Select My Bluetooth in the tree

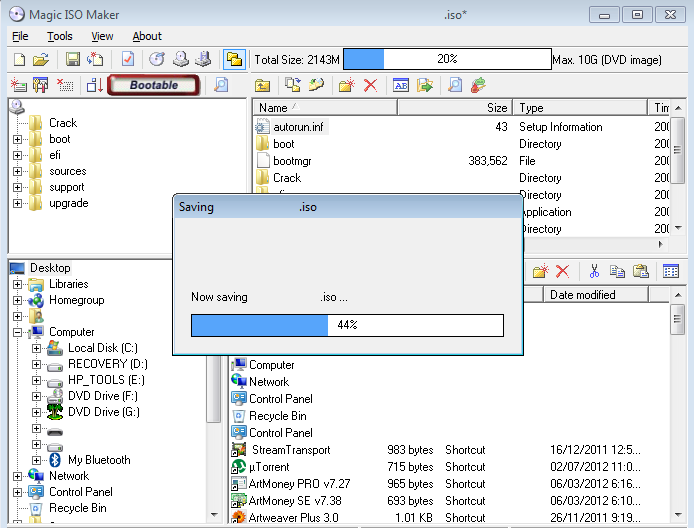(99, 460)
